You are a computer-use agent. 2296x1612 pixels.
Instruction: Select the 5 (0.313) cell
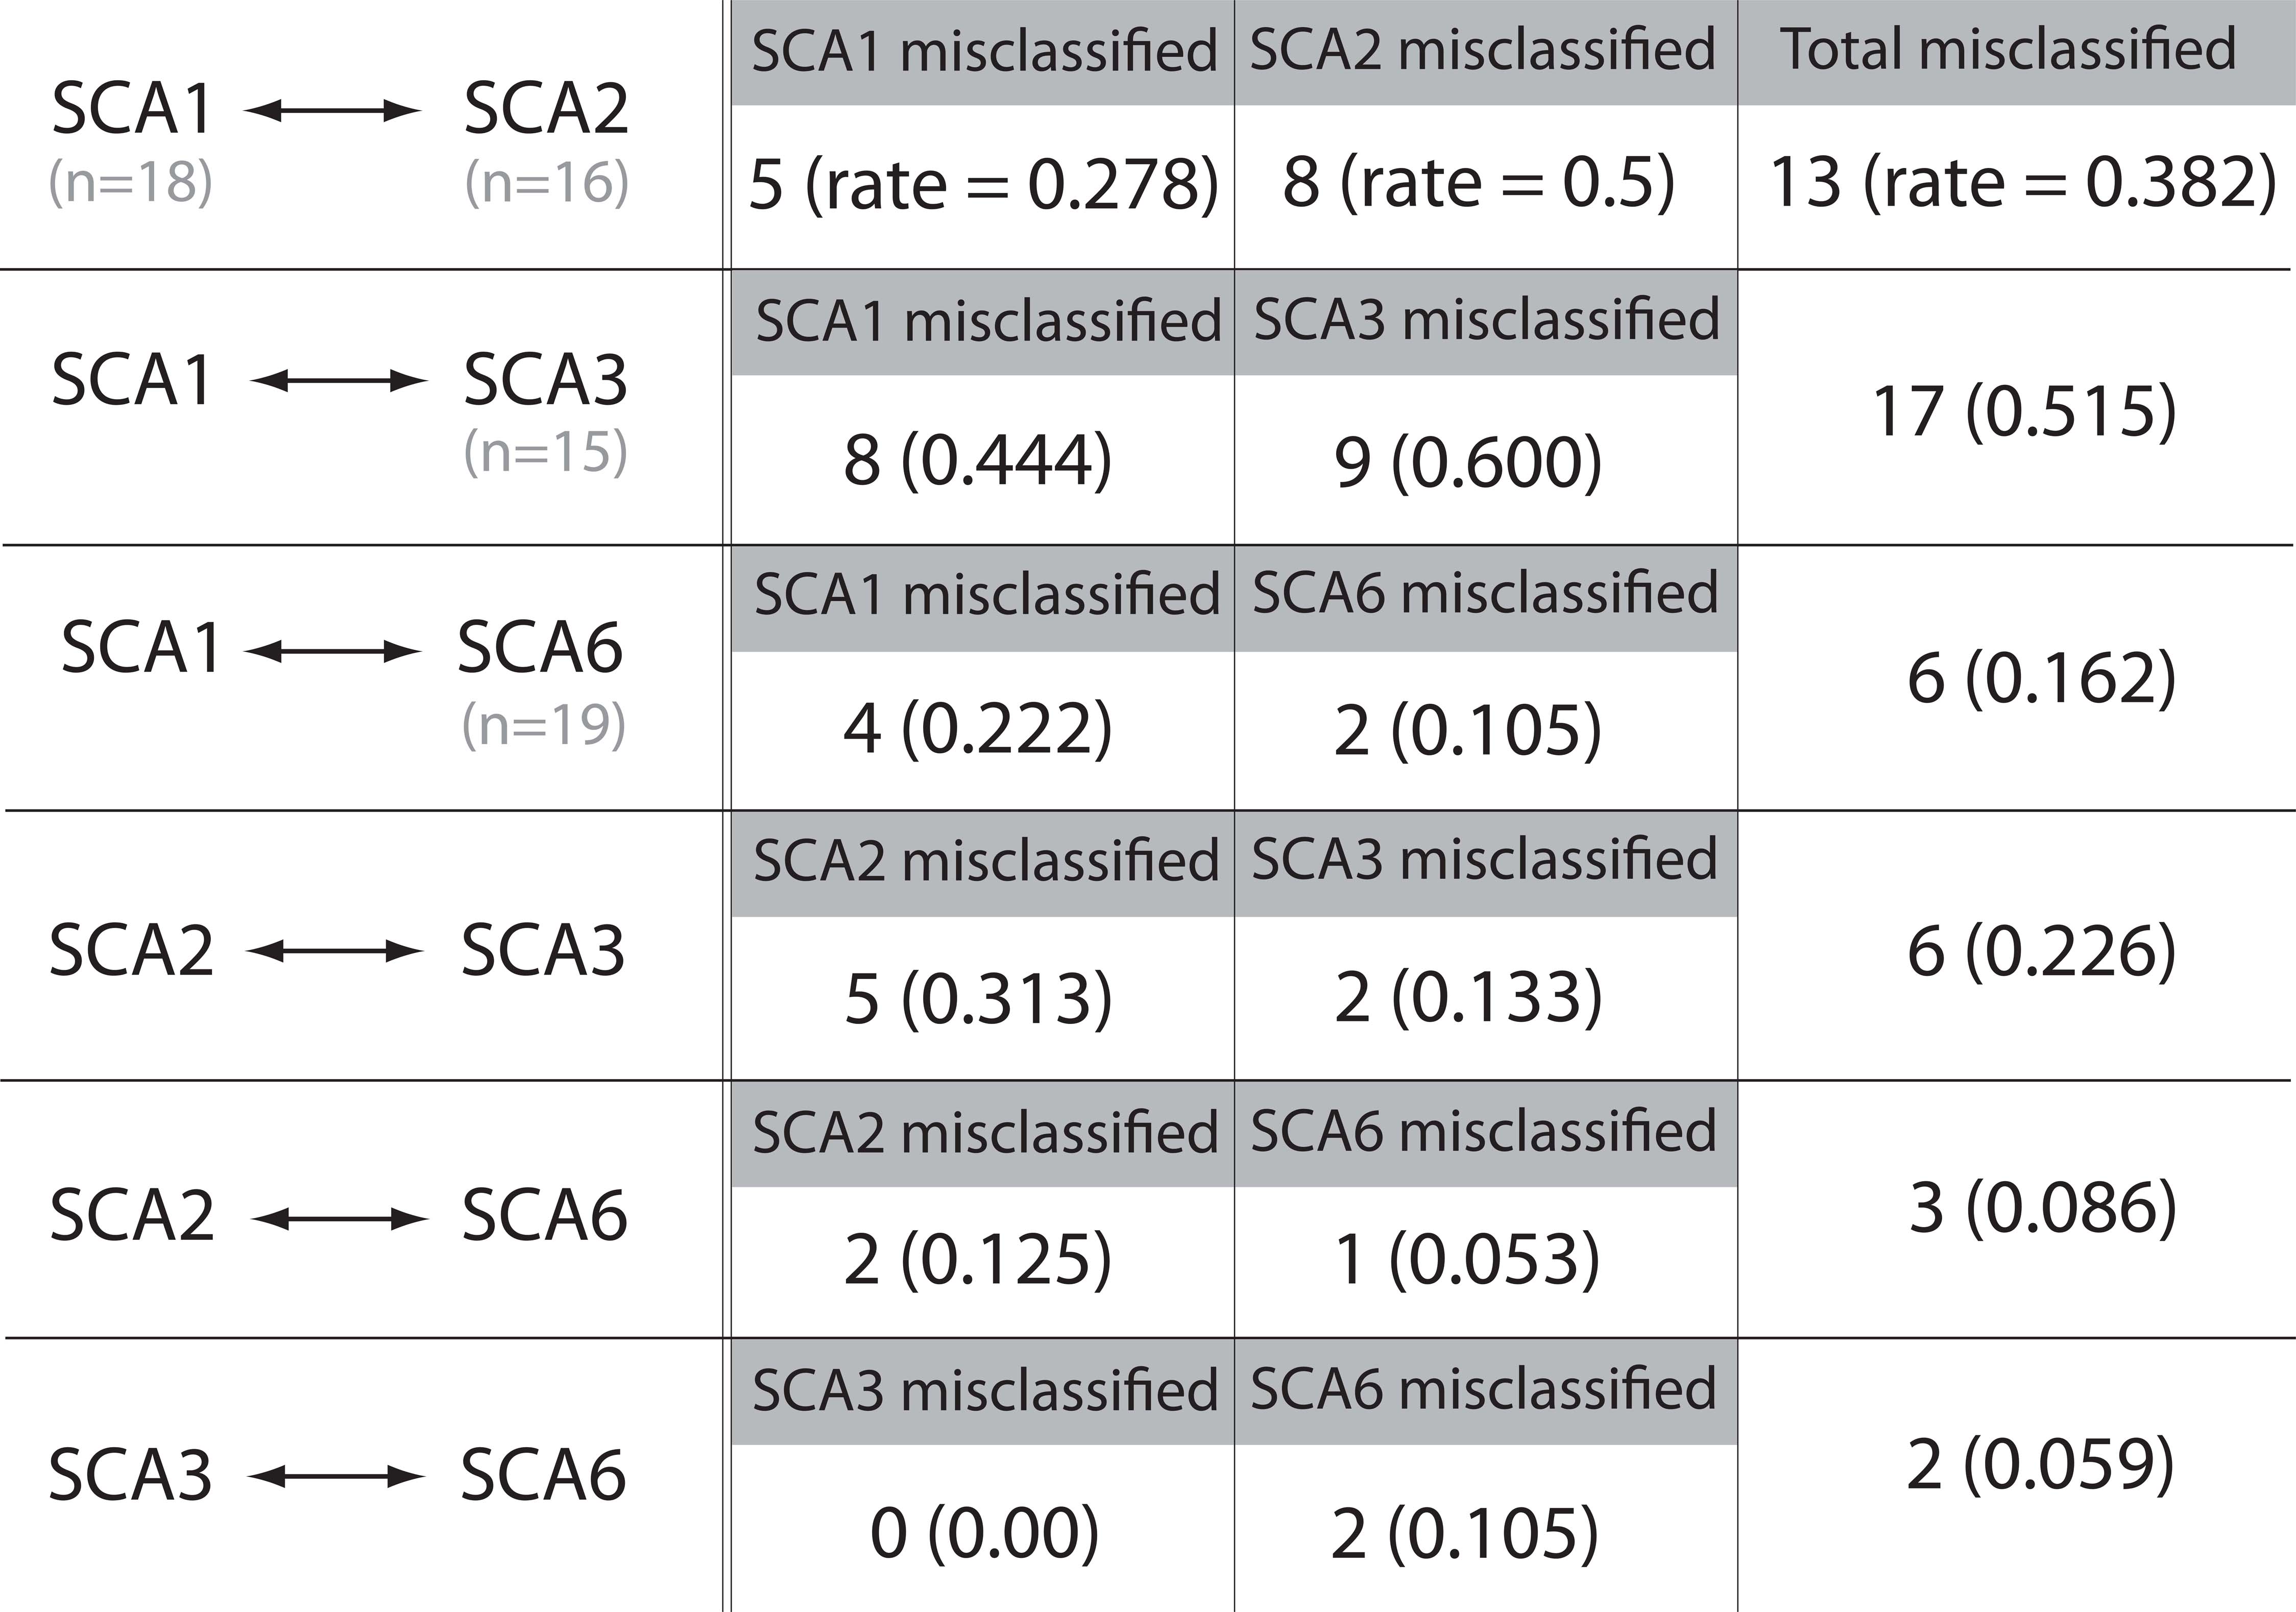(977, 999)
